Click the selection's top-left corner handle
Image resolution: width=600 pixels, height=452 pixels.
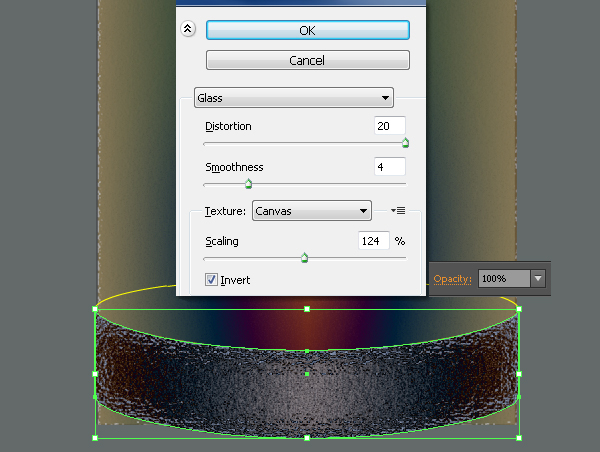pos(95,309)
